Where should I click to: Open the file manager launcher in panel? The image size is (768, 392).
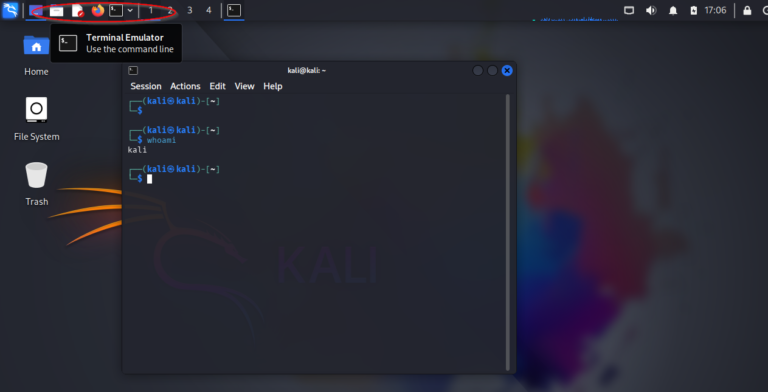56,10
